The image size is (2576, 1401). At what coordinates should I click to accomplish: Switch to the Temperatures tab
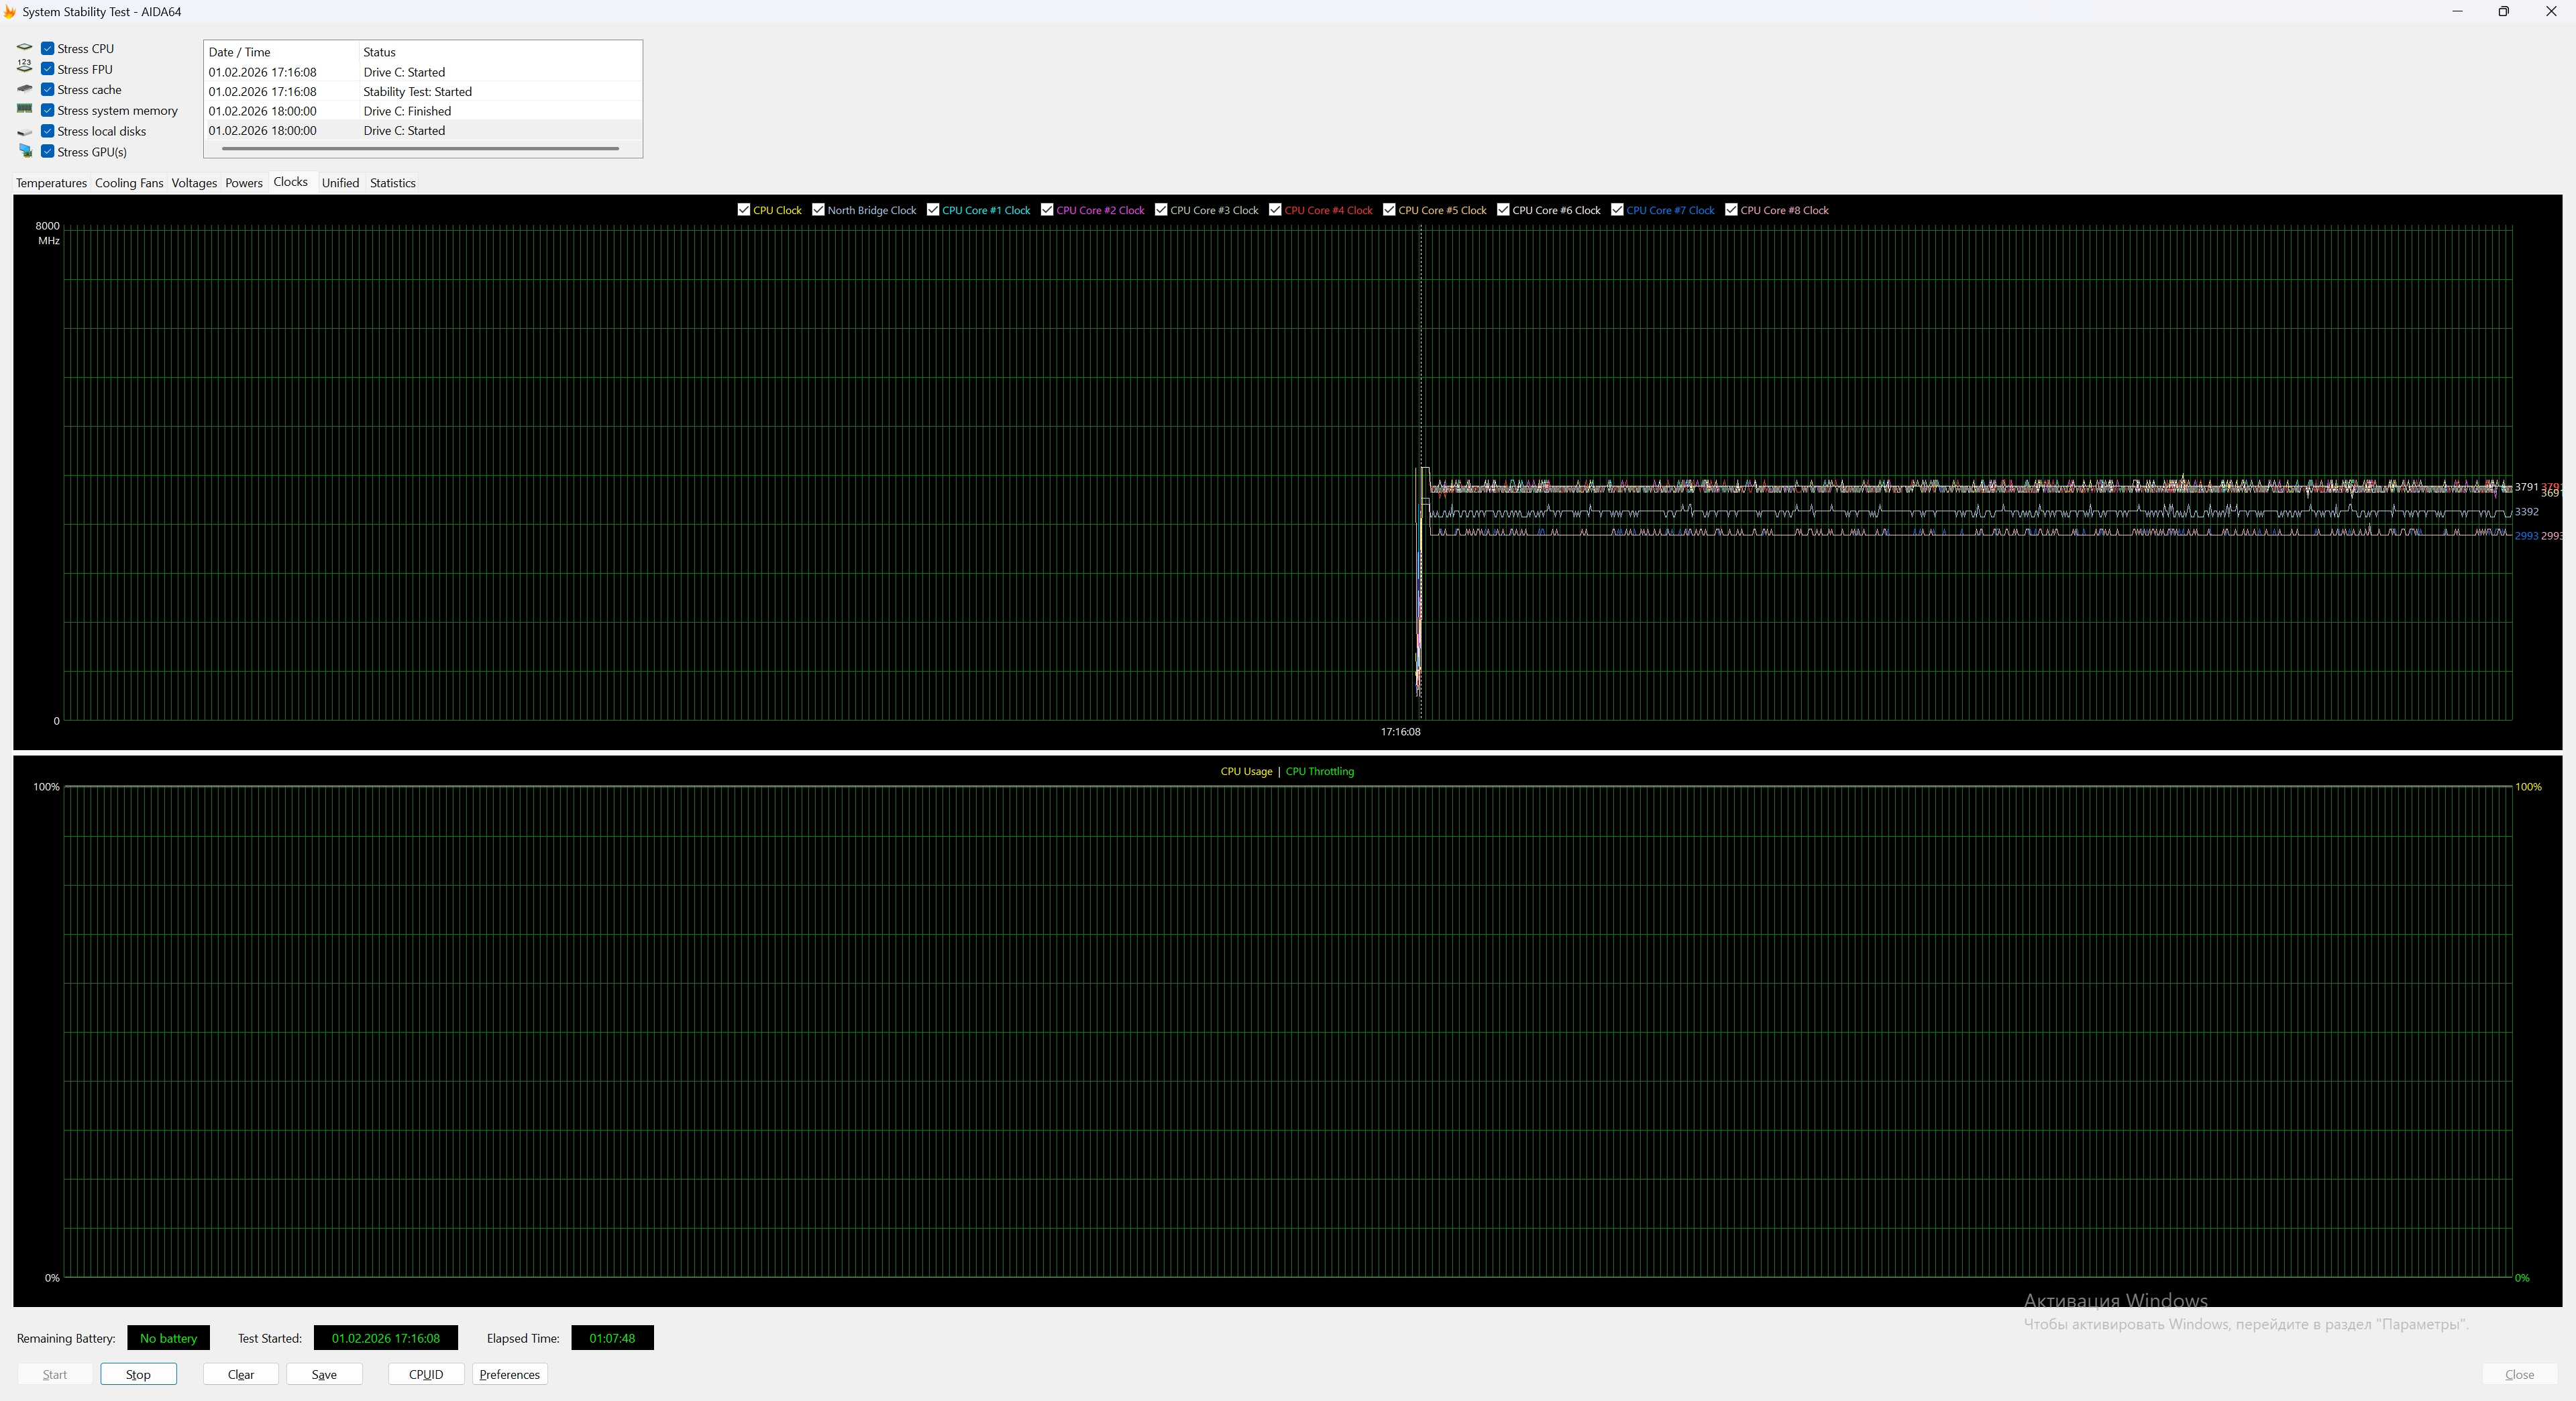pos(51,183)
